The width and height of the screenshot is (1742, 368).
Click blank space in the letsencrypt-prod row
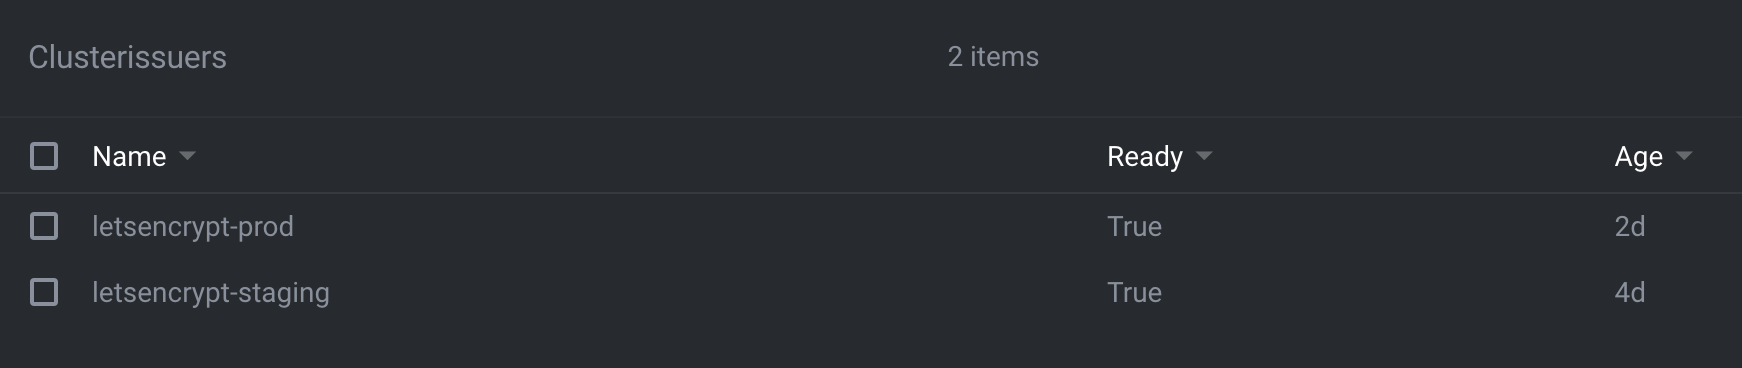click(700, 226)
